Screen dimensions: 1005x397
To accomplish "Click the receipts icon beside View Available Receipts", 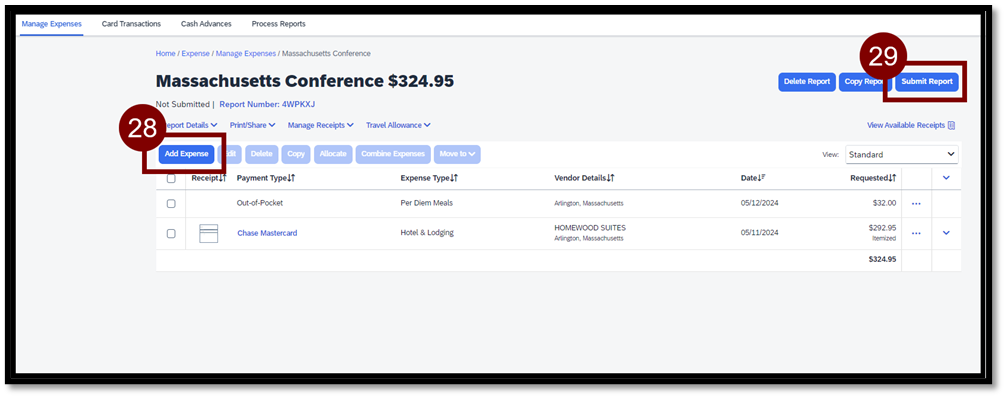I will coord(951,125).
